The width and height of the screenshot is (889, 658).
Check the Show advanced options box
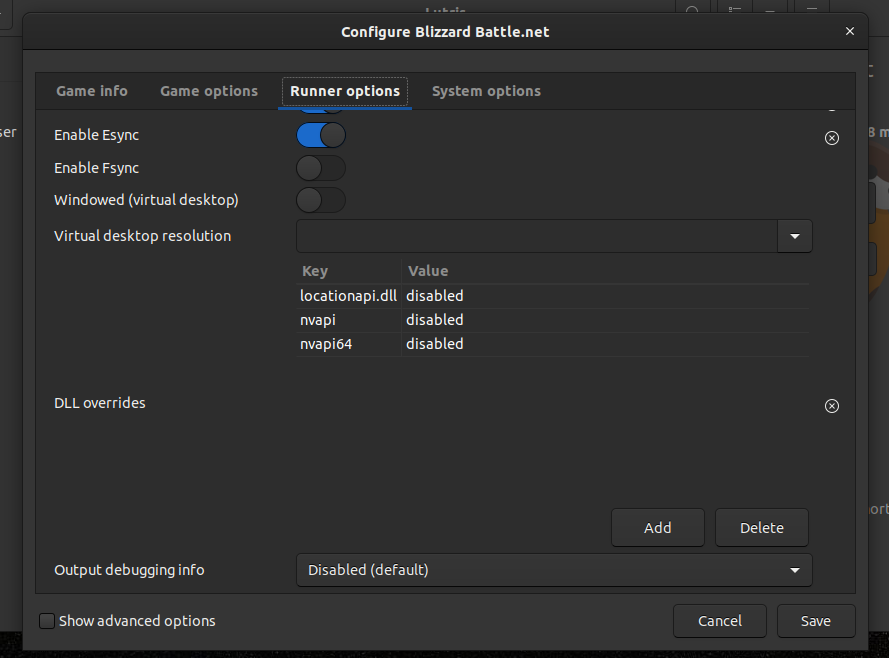(x=47, y=621)
